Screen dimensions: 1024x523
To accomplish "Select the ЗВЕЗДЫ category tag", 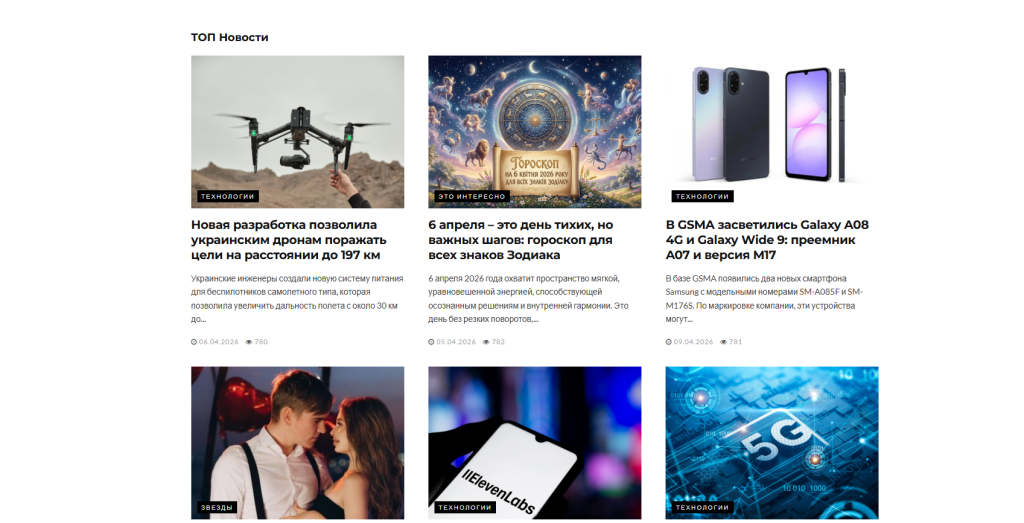I will (x=217, y=507).
